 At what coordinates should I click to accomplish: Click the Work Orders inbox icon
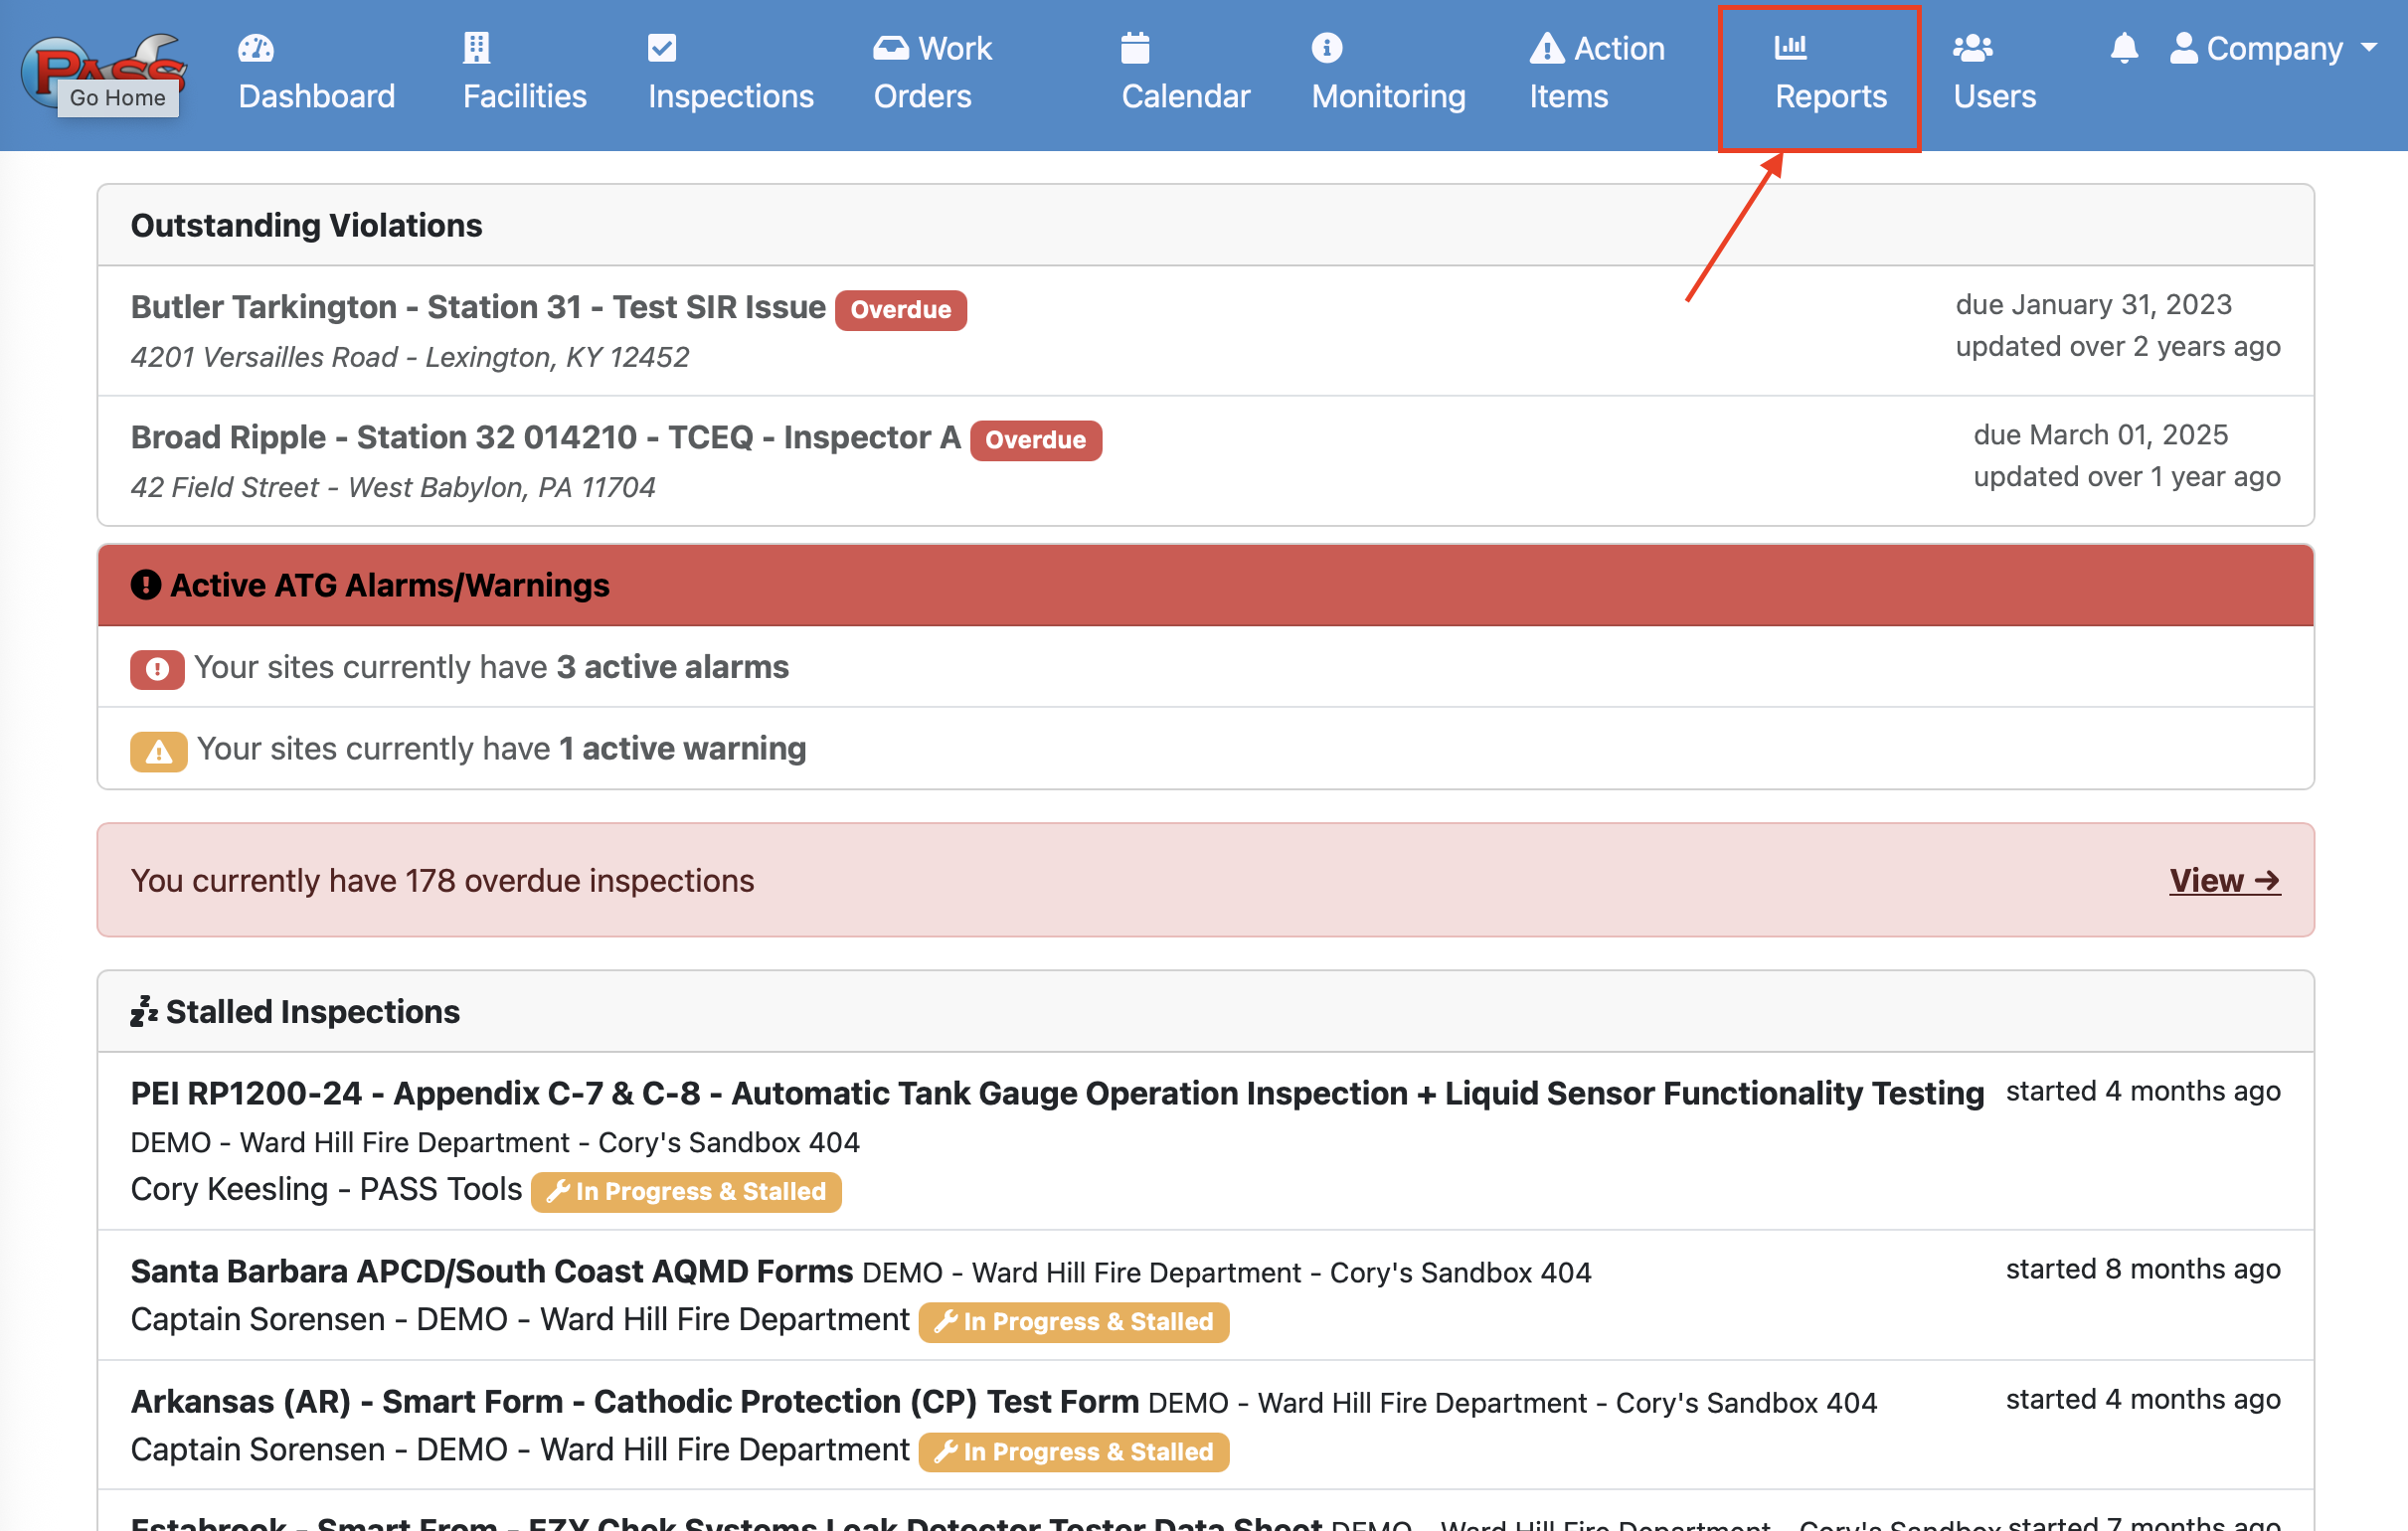click(x=890, y=48)
